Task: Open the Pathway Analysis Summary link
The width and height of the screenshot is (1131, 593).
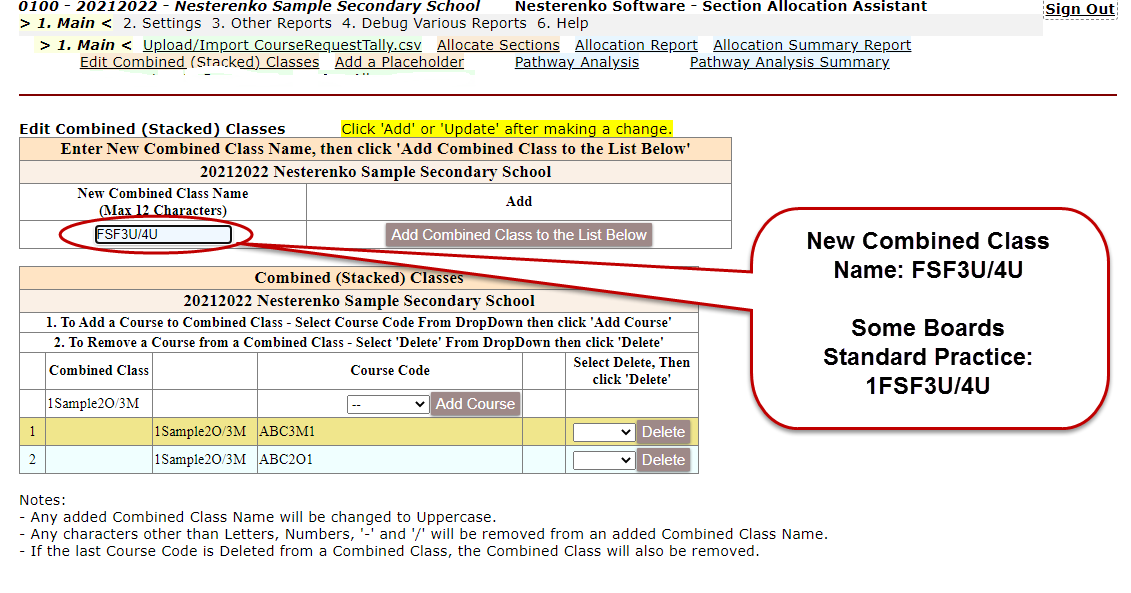Action: [789, 62]
